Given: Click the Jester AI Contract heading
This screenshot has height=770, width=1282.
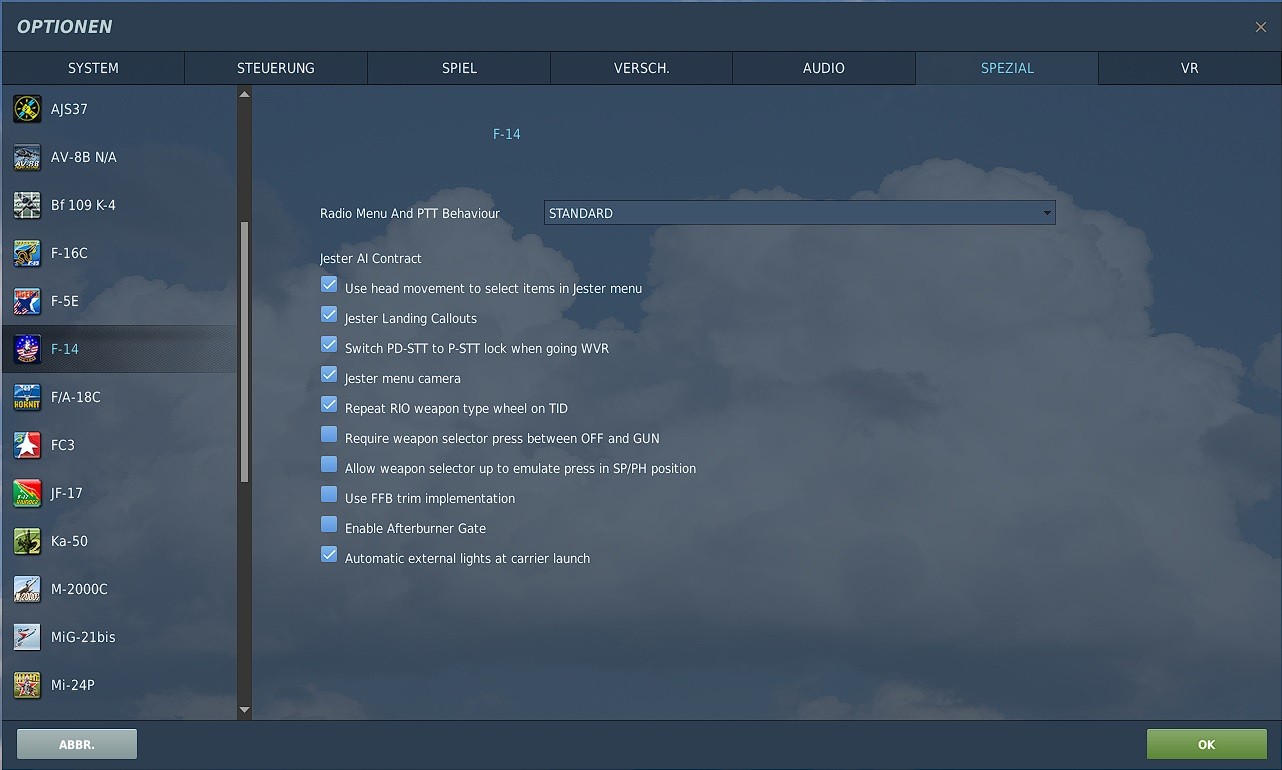Looking at the screenshot, I should pyautogui.click(x=371, y=258).
